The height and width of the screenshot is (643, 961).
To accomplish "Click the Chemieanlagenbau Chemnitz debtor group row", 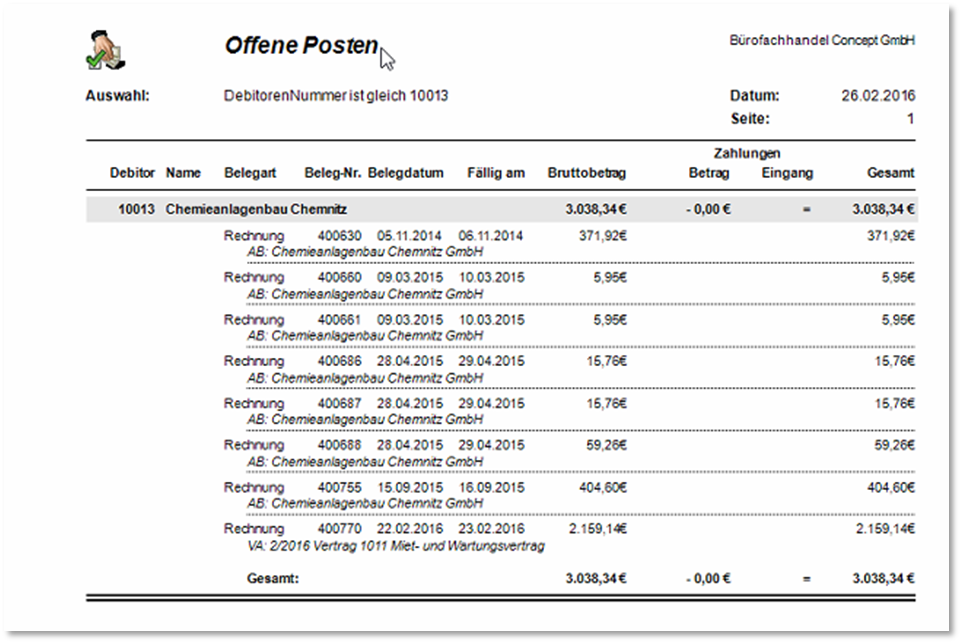I will [256, 210].
